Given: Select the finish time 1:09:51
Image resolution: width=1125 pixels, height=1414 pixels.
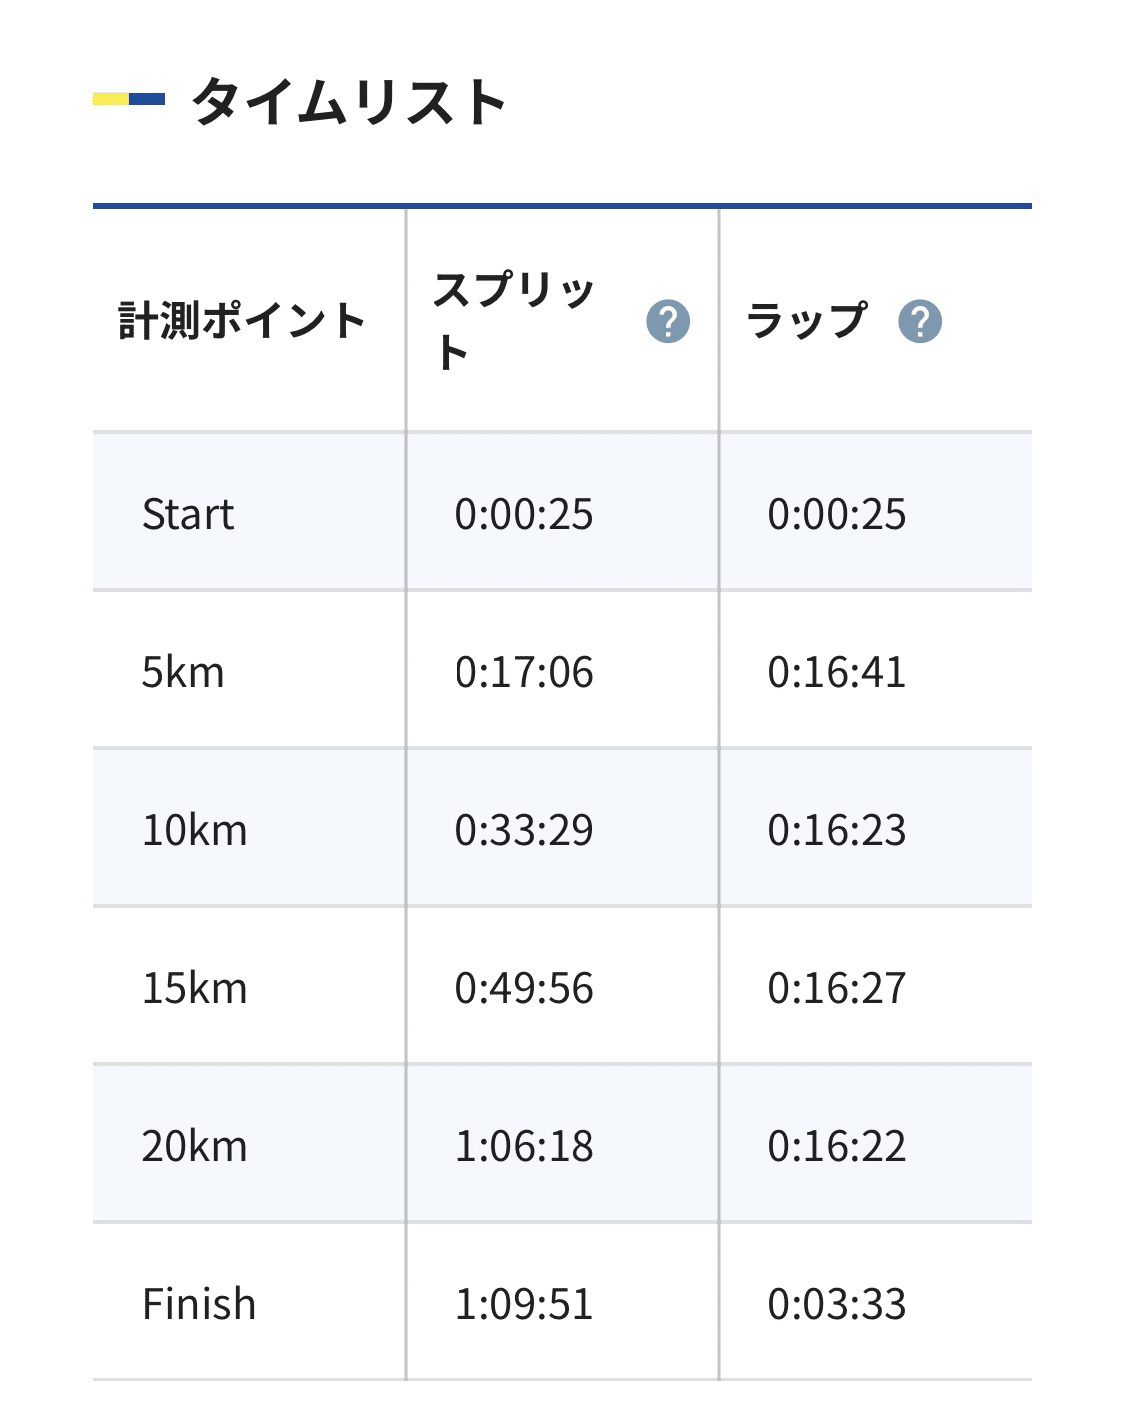Looking at the screenshot, I should point(524,1305).
